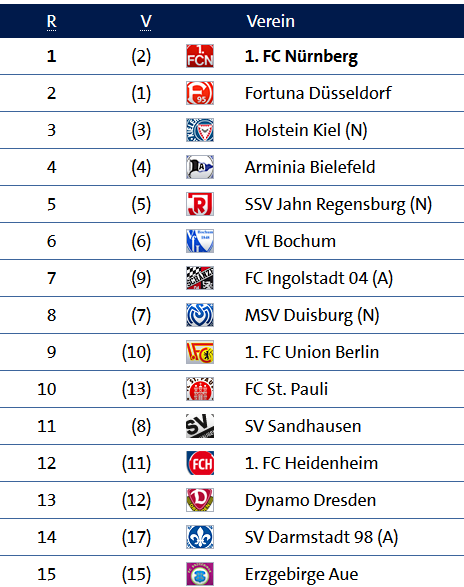Click the SV Sandhausen logo

click(x=200, y=426)
